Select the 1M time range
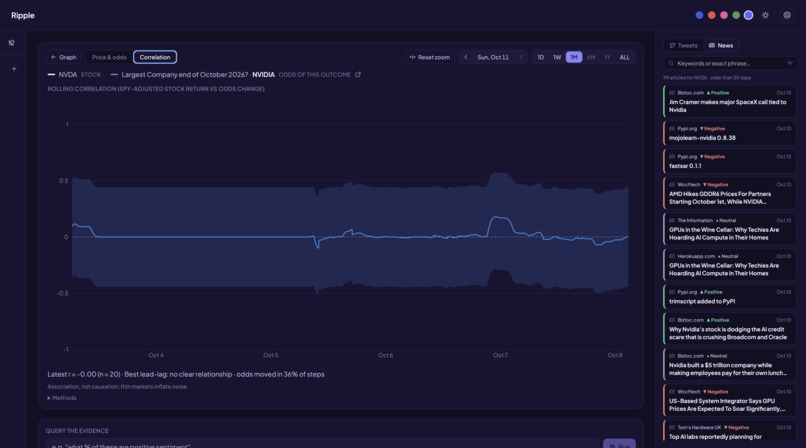The width and height of the screenshot is (806, 448). (x=574, y=57)
